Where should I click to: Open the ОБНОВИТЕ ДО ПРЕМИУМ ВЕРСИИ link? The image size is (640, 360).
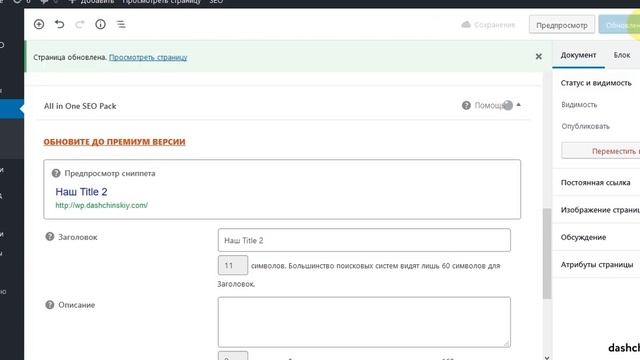(114, 142)
